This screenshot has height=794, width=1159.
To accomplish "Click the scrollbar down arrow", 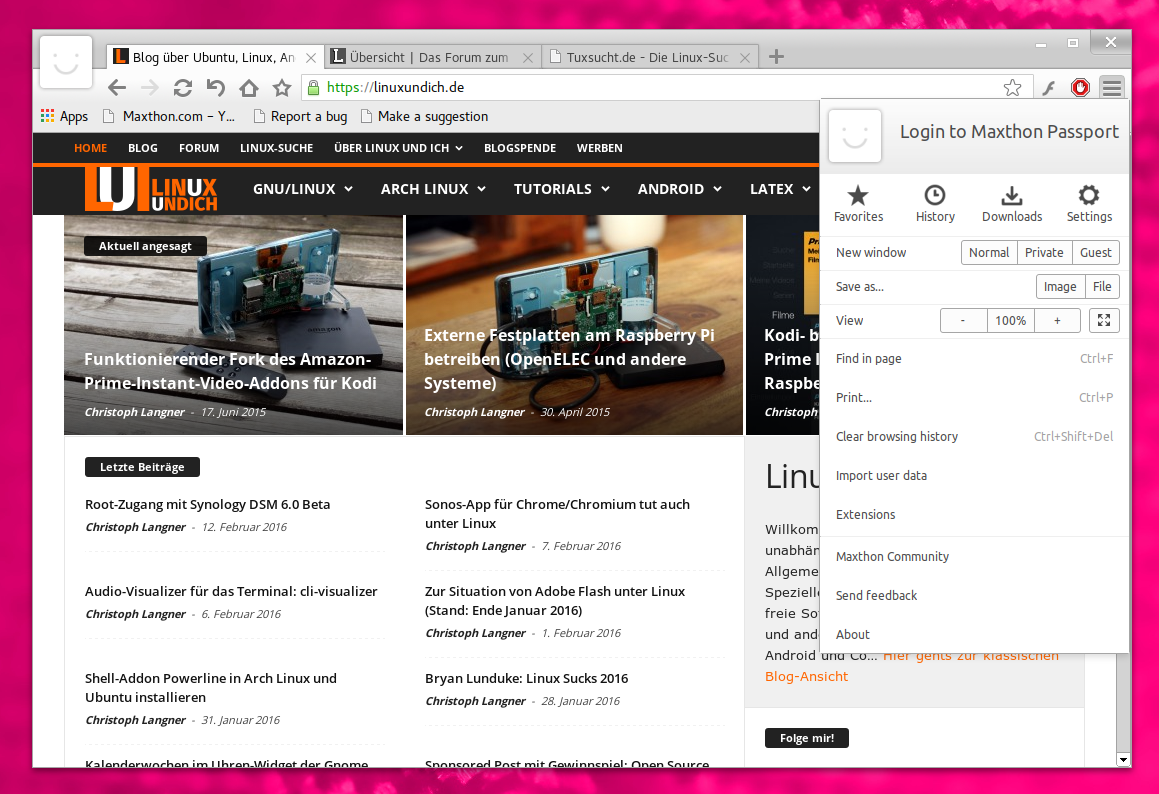I will pyautogui.click(x=1123, y=760).
